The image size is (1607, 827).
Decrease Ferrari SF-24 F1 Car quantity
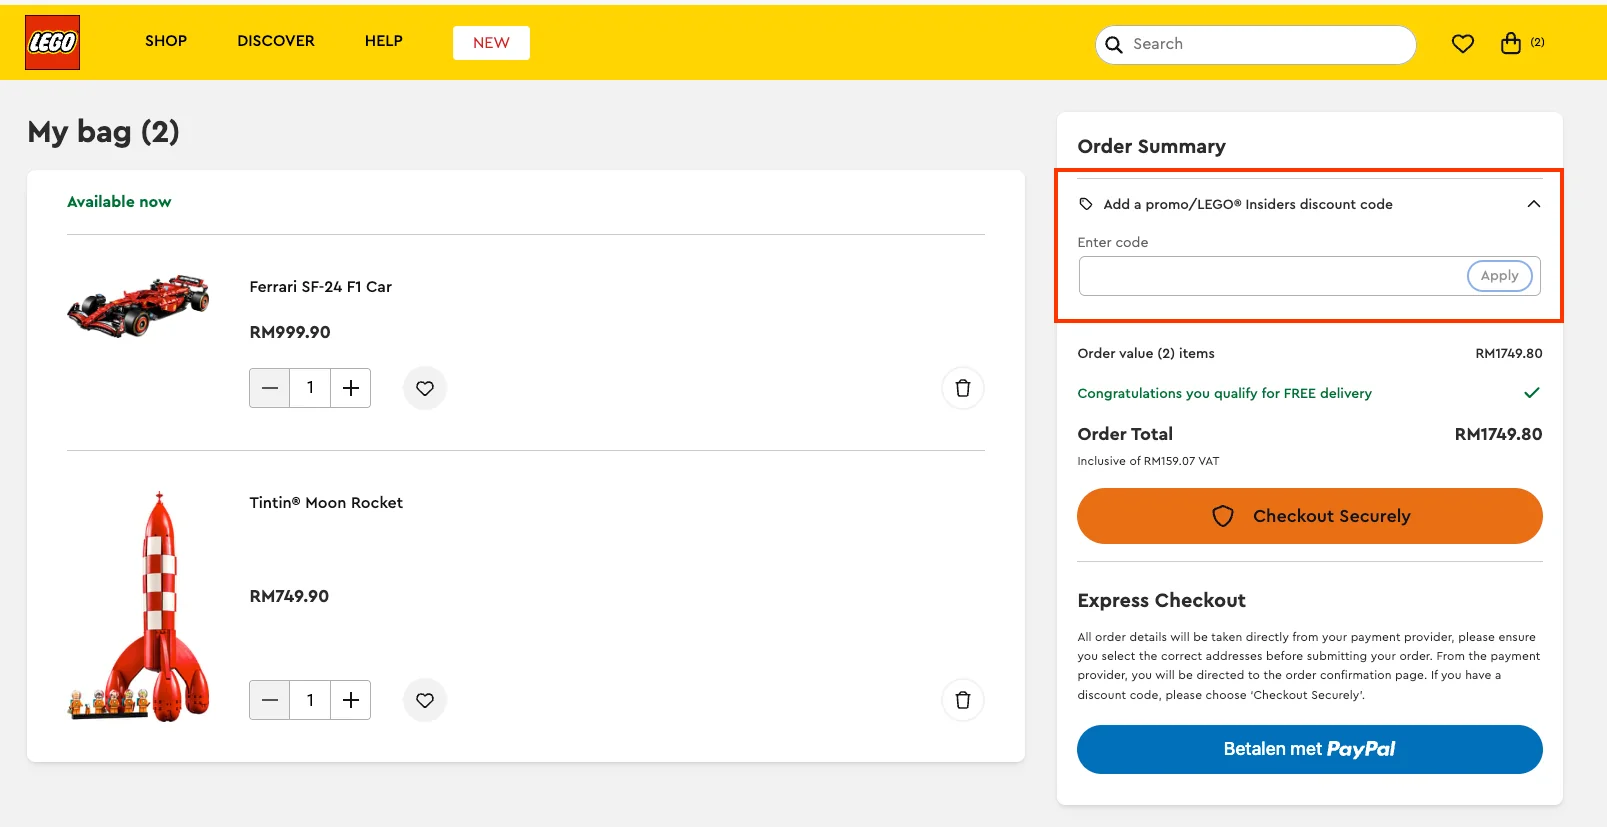[270, 388]
